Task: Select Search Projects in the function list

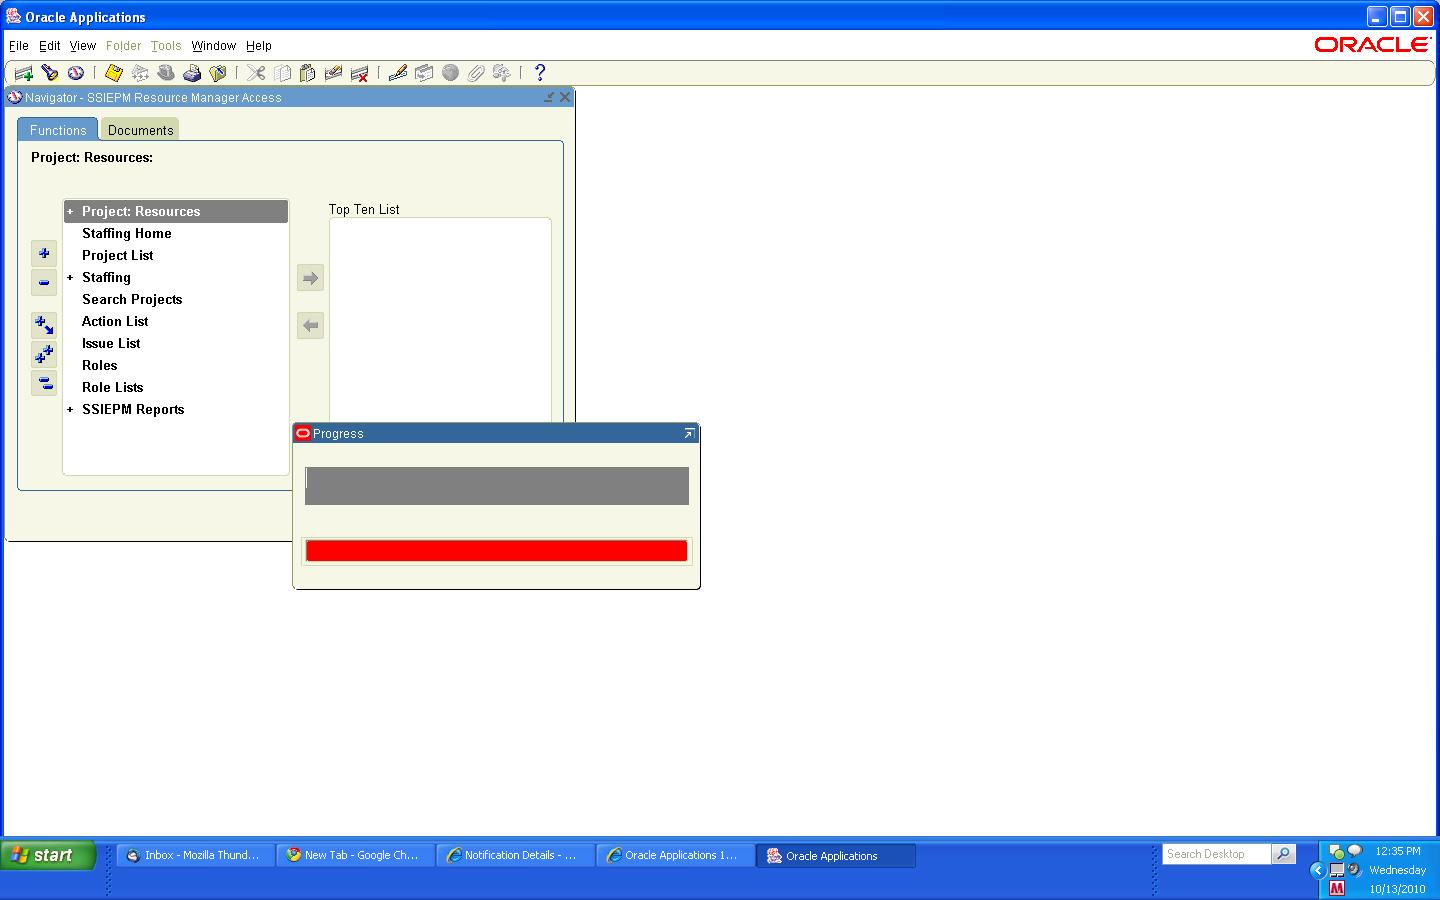Action: [x=132, y=300]
